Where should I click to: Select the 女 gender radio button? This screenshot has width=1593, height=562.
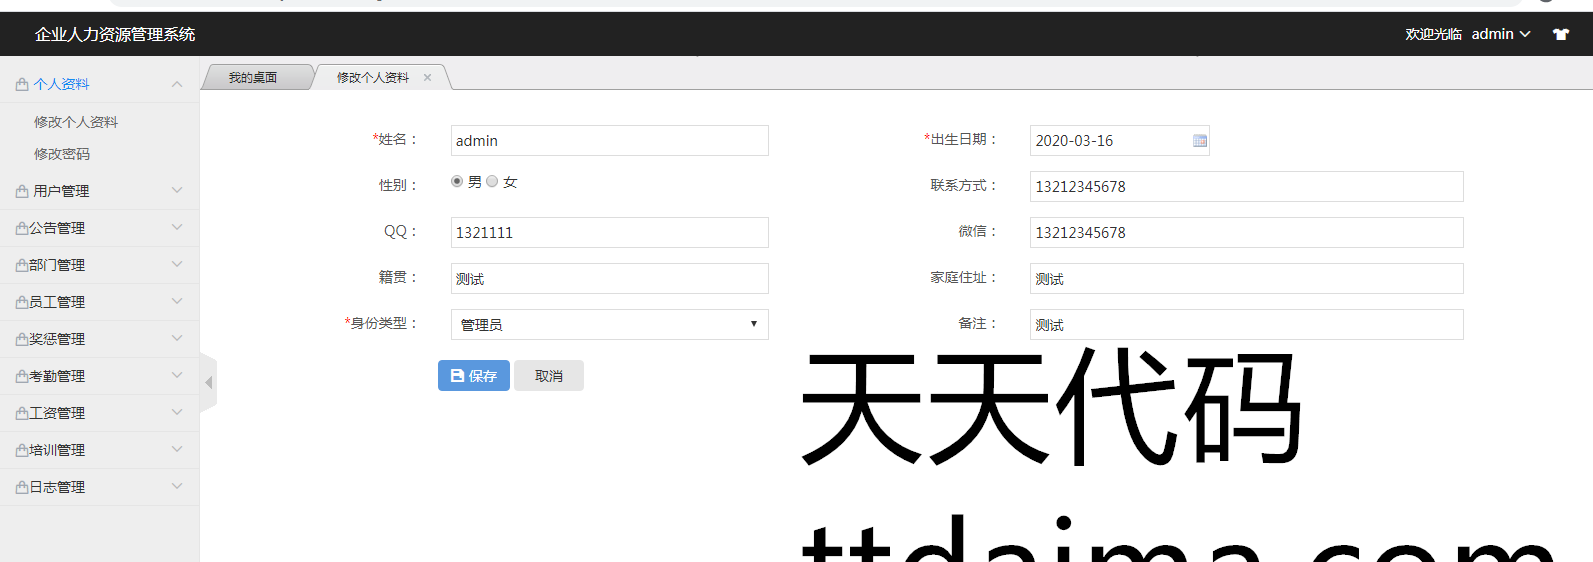tap(492, 181)
